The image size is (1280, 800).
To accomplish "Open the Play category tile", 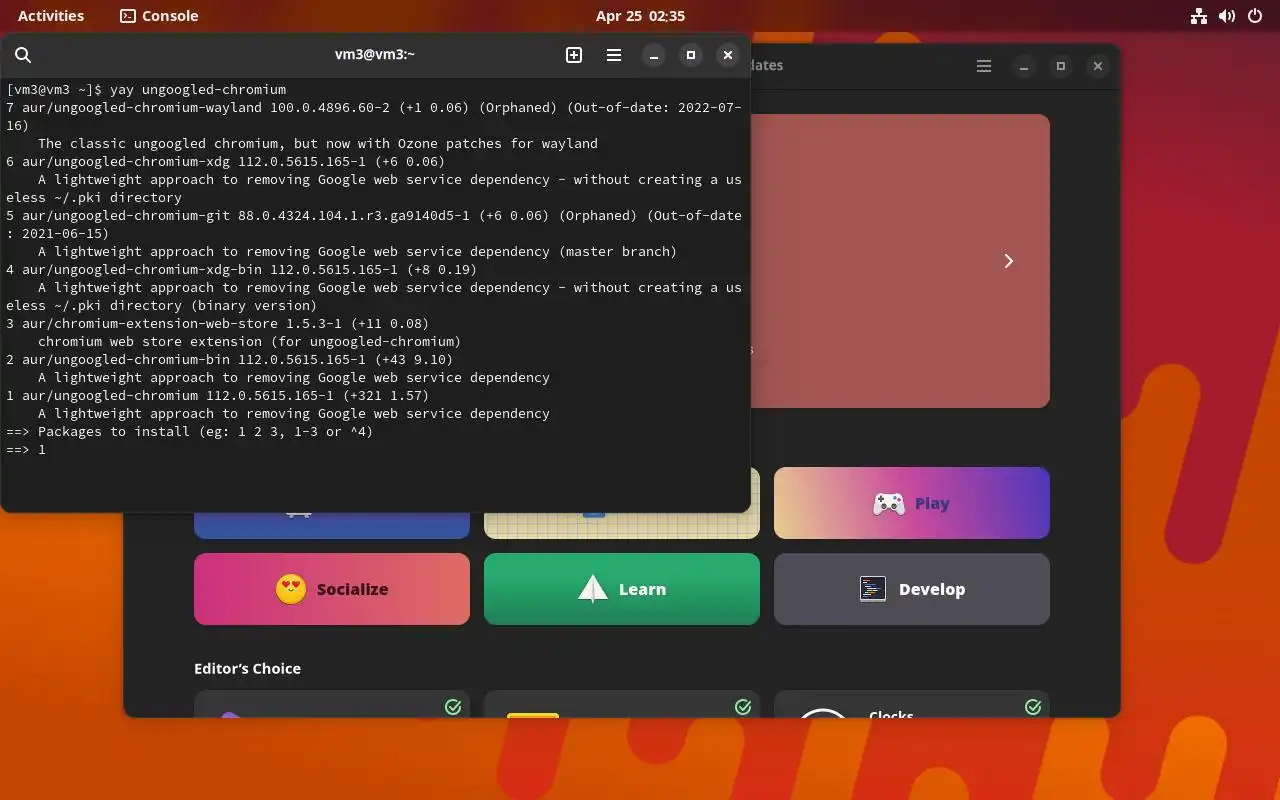I will [x=912, y=503].
